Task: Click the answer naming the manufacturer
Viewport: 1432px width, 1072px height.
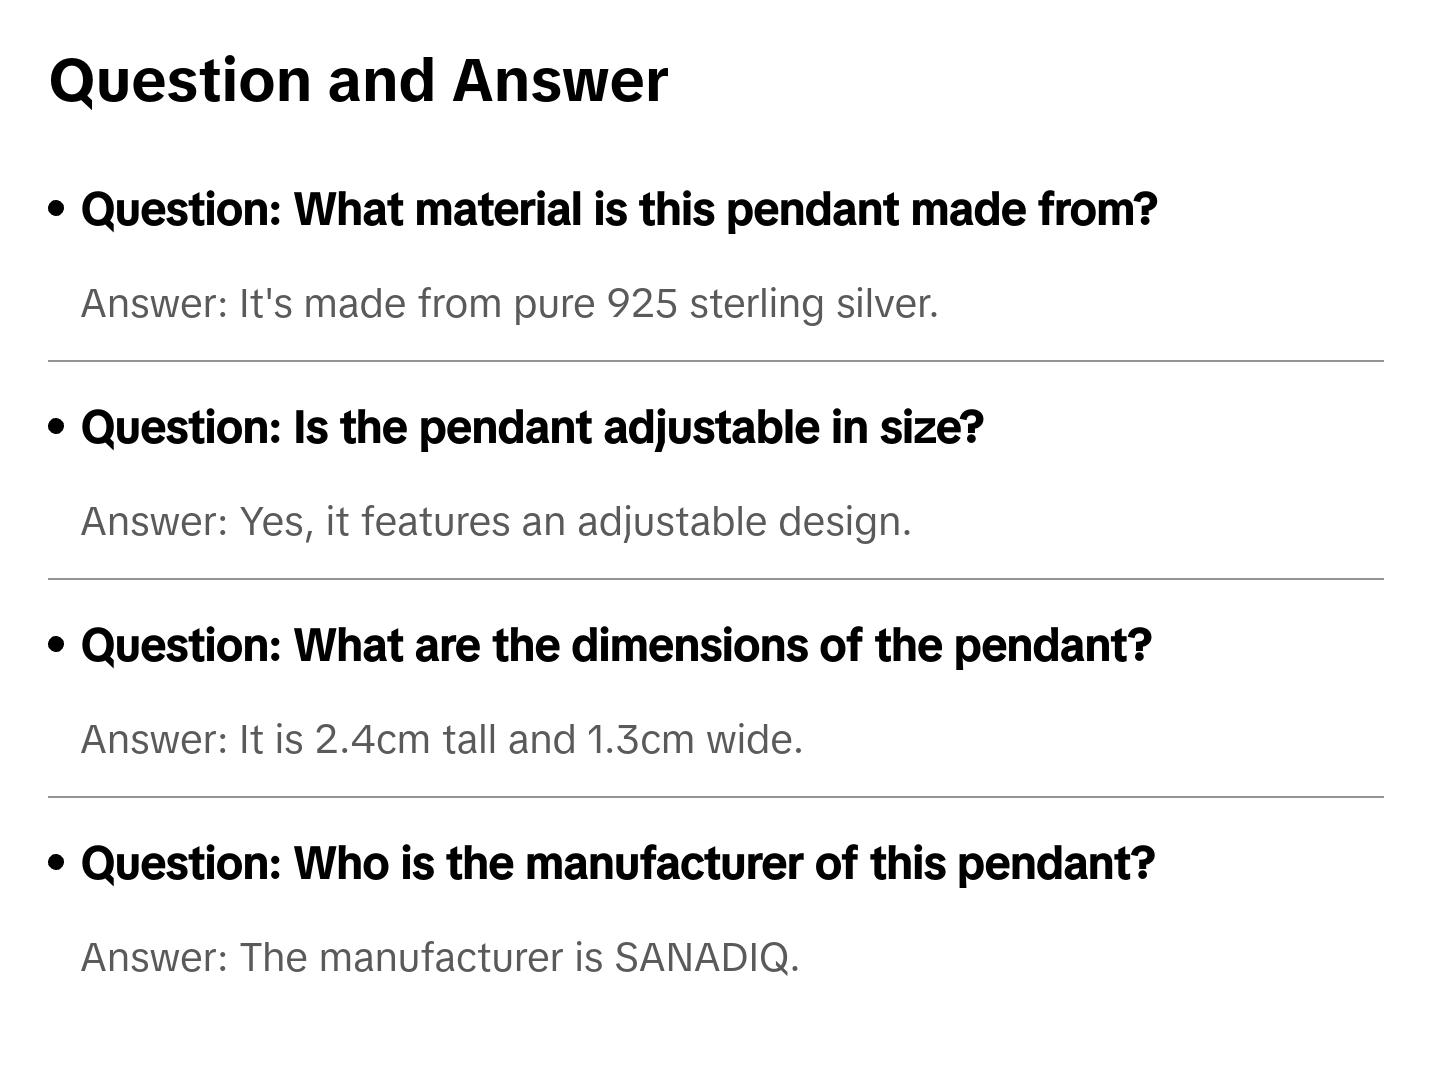Action: click(x=439, y=958)
